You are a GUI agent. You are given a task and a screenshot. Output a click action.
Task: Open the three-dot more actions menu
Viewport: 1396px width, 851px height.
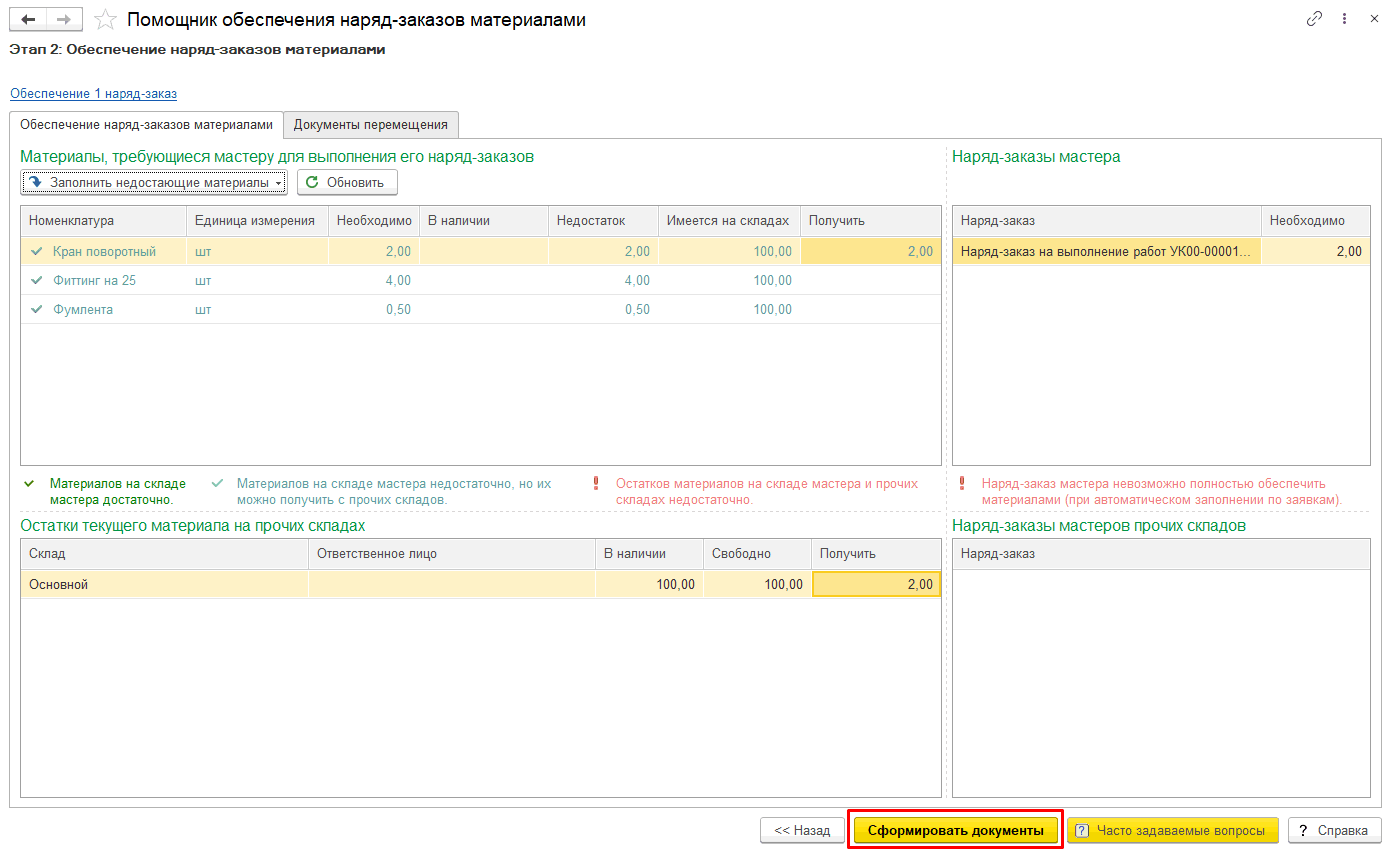click(1345, 19)
